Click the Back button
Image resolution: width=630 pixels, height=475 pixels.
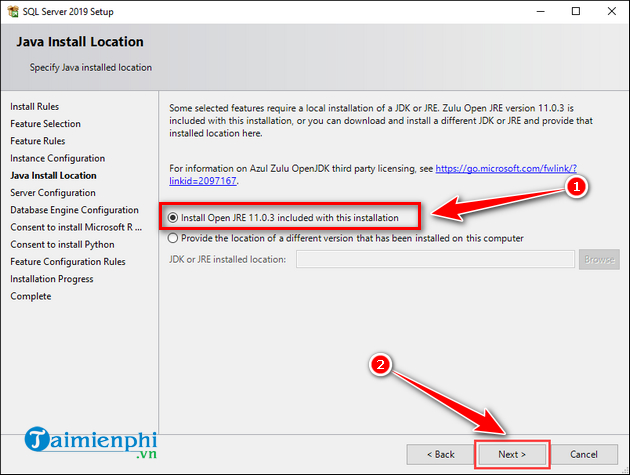(440, 455)
